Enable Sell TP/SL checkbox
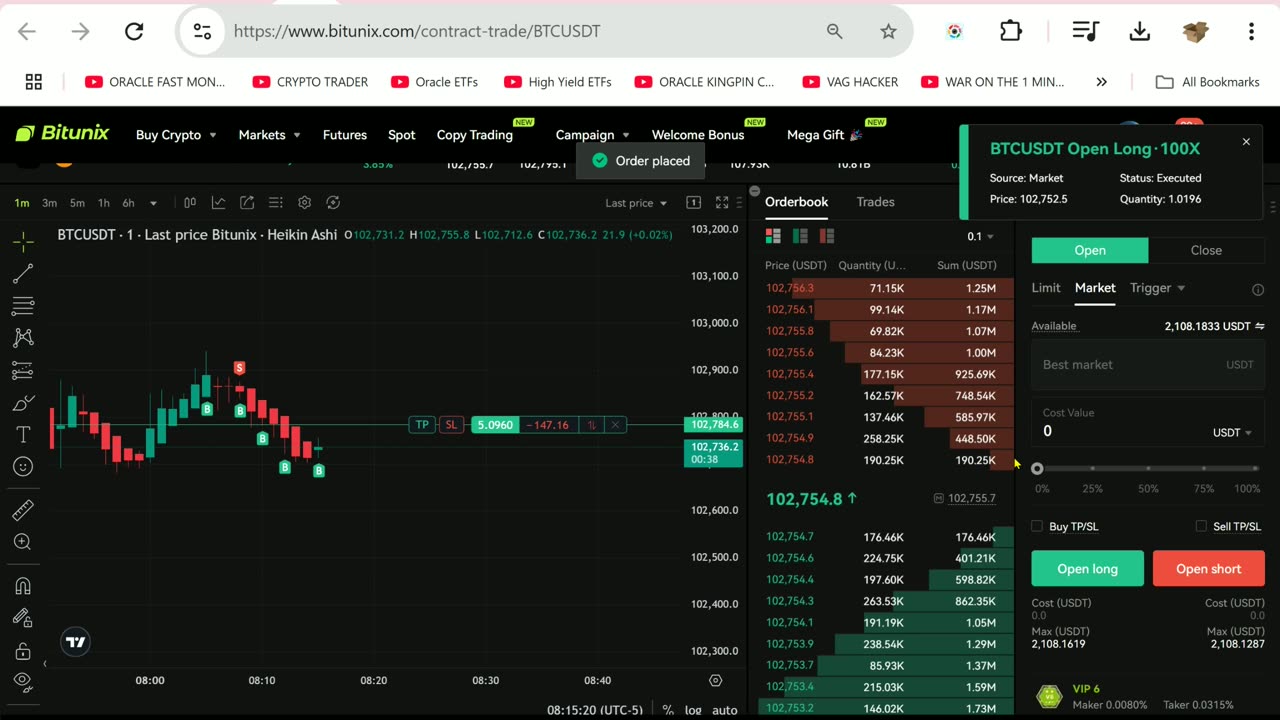Image resolution: width=1280 pixels, height=720 pixels. 1201,526
